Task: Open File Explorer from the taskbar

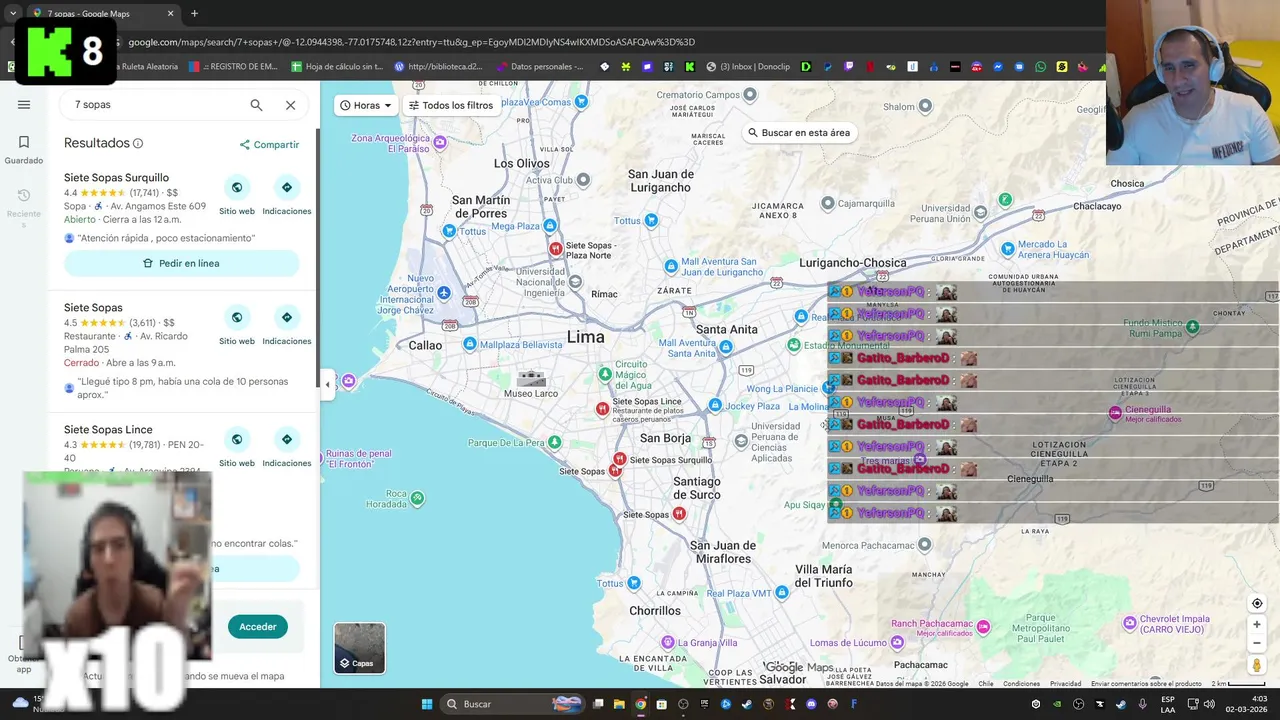Action: pos(619,704)
